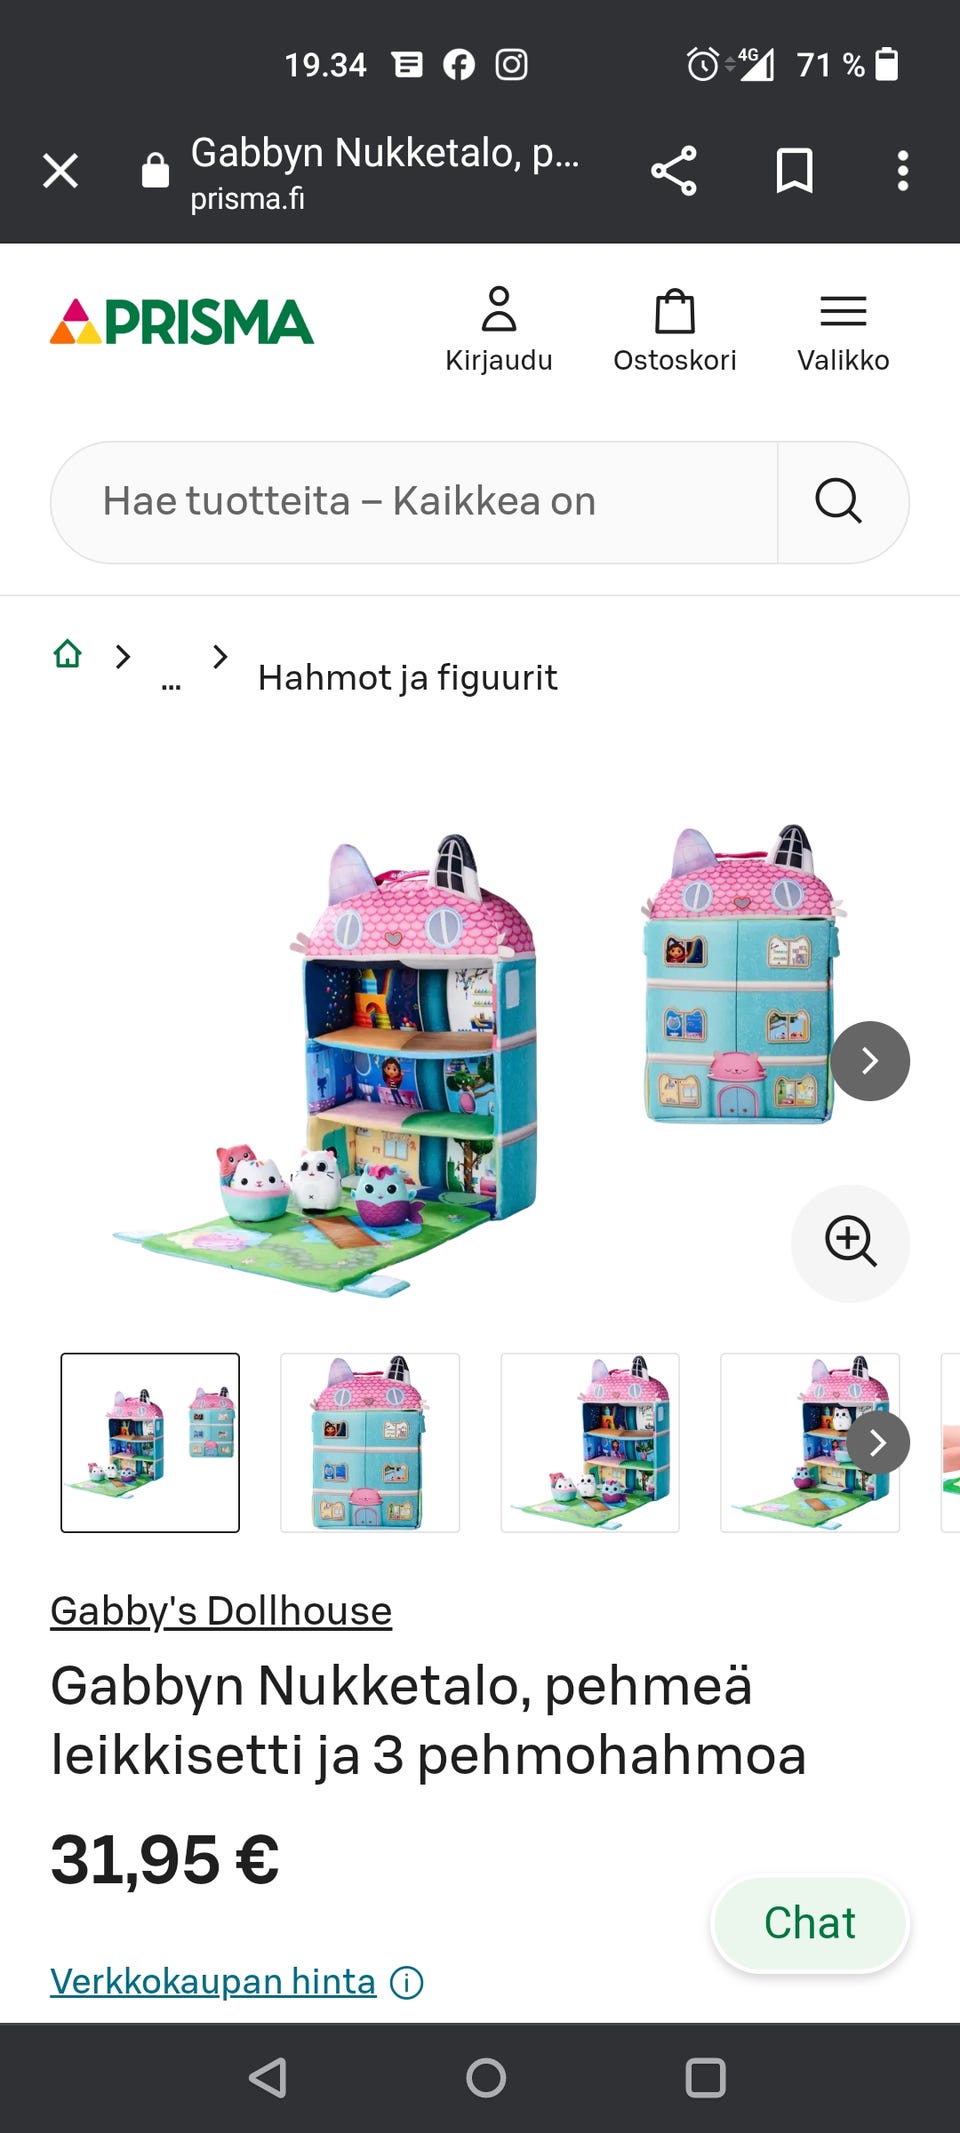This screenshot has height=2133, width=960.
Task: Bookmark this page with the bookmark icon
Action: tap(795, 171)
